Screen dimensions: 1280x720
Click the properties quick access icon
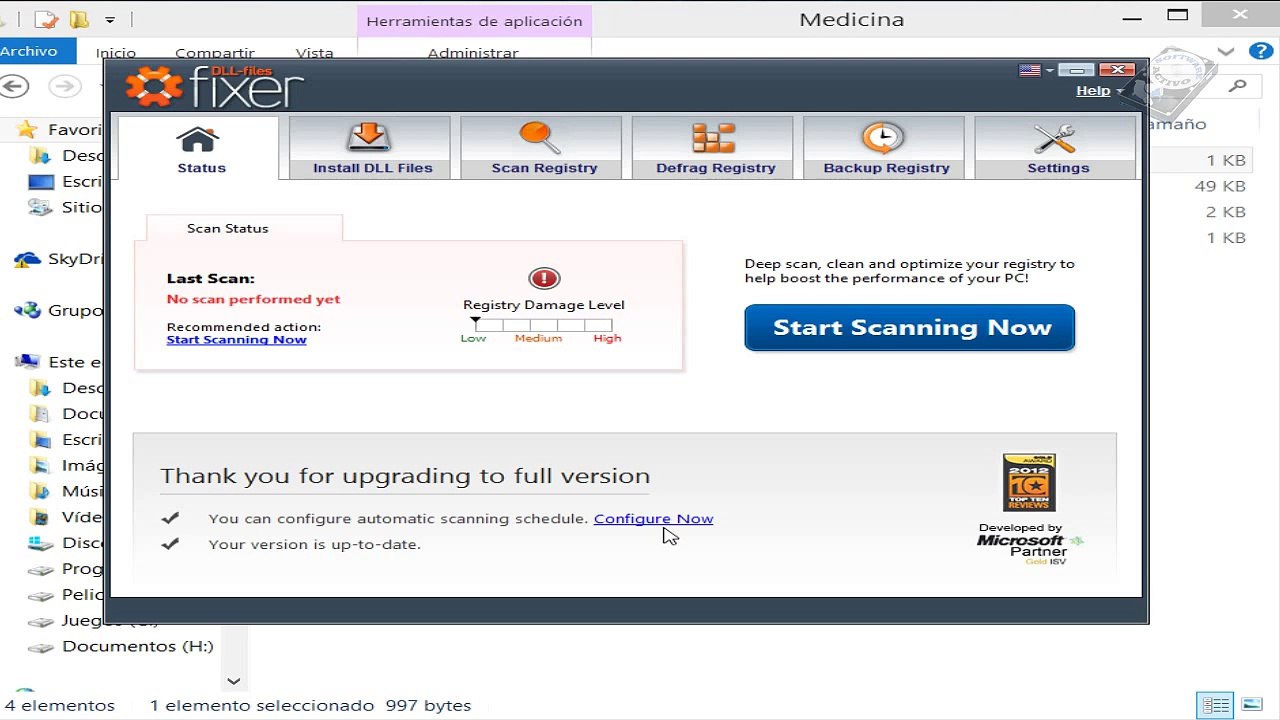[x=44, y=19]
